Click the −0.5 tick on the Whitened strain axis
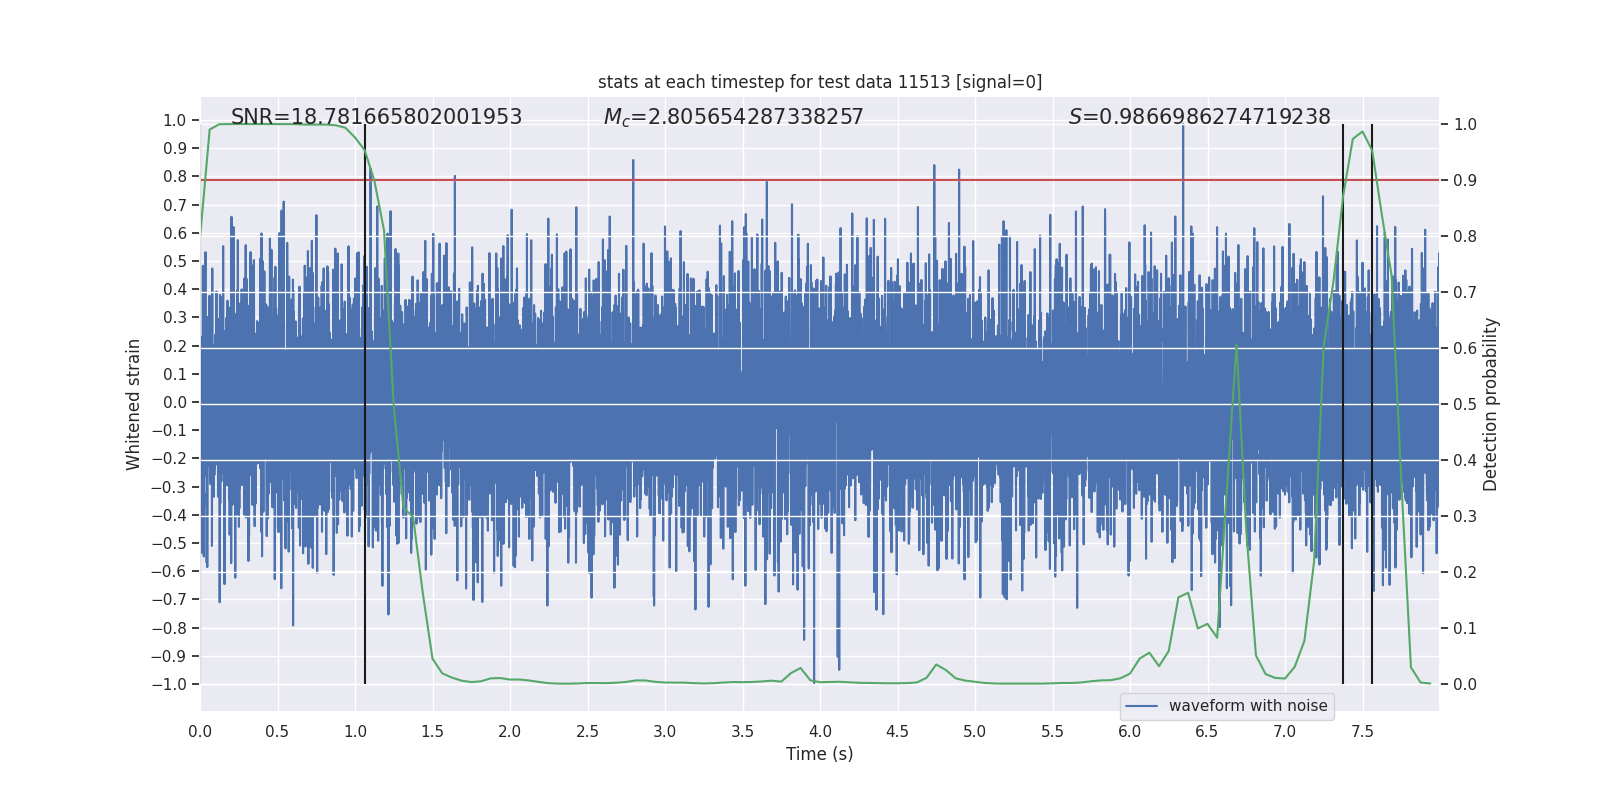This screenshot has height=800, width=1600. point(169,543)
